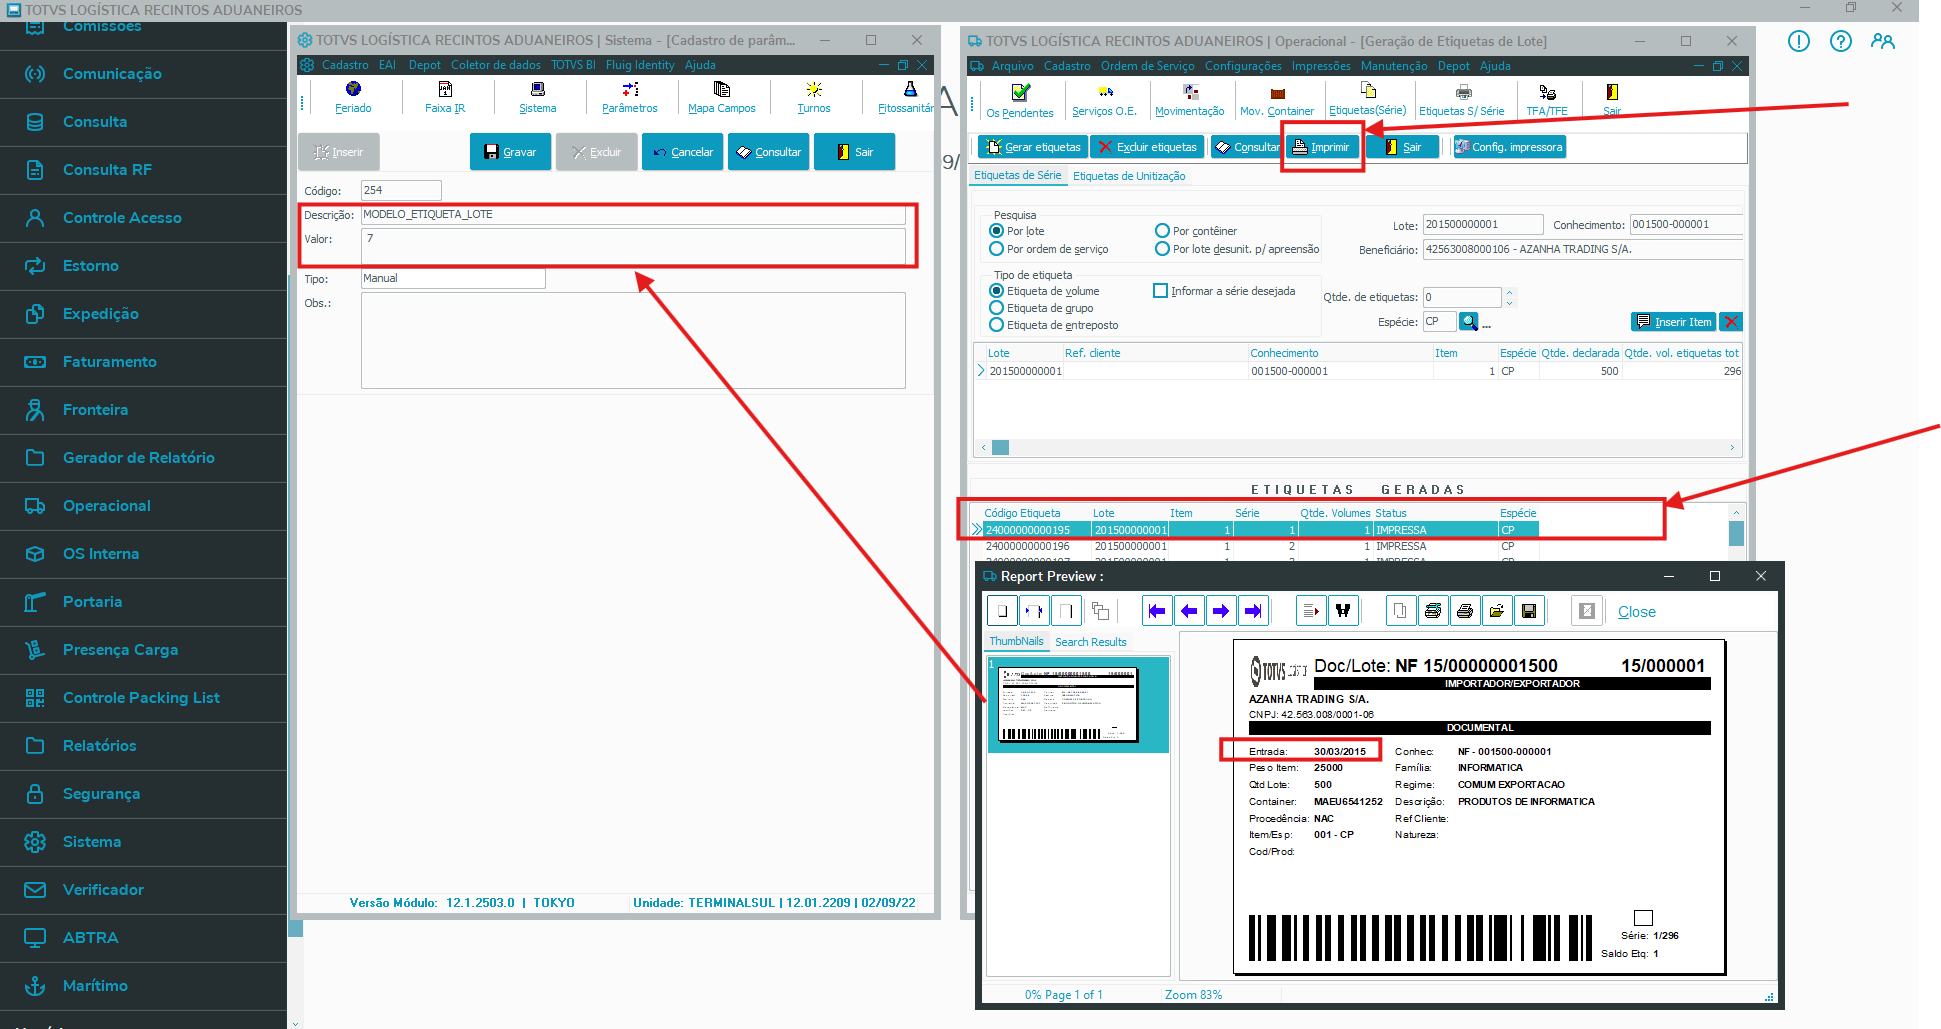1941x1029 pixels.
Task: Select the Por lote radio button
Action: click(996, 231)
